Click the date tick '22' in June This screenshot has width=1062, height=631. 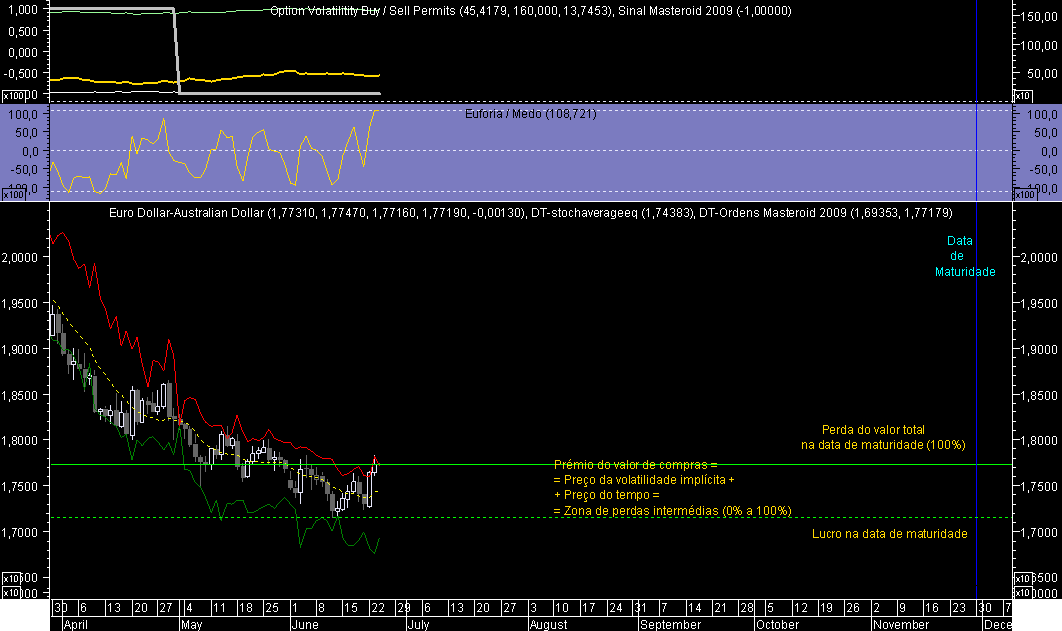click(377, 607)
